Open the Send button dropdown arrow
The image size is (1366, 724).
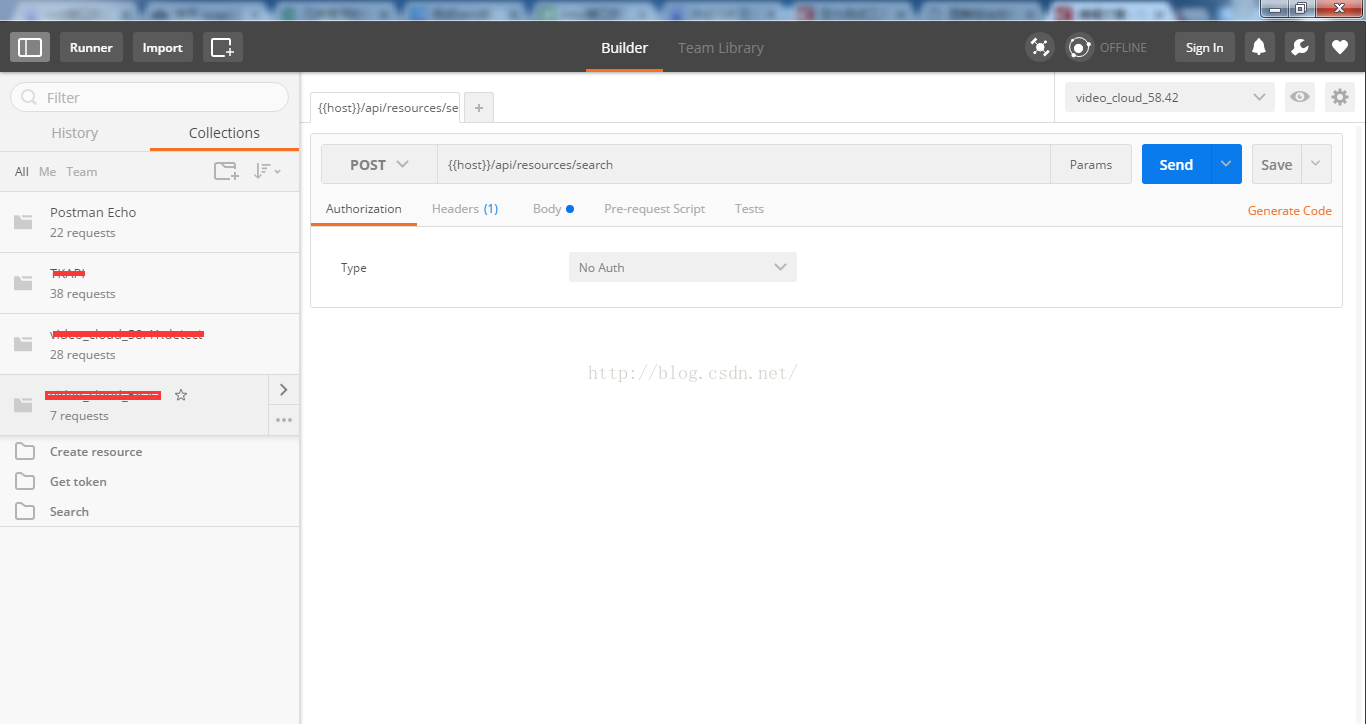pos(1226,165)
